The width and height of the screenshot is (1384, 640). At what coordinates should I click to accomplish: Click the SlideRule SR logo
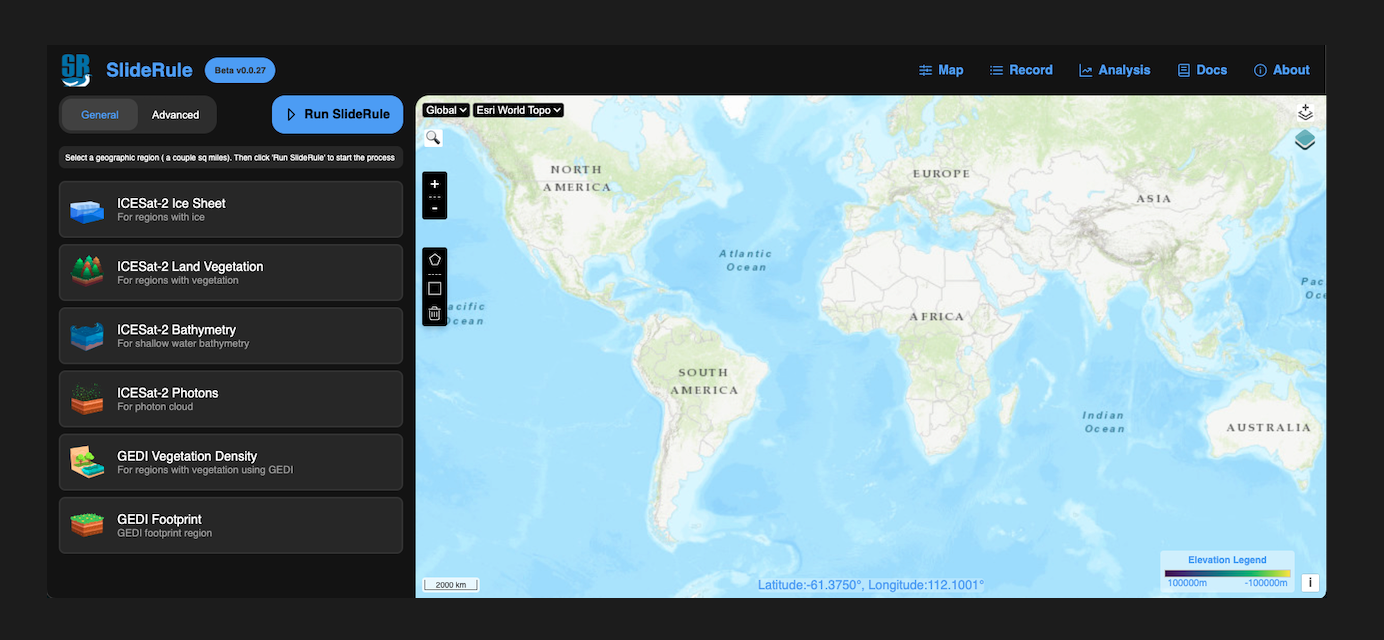click(75, 70)
